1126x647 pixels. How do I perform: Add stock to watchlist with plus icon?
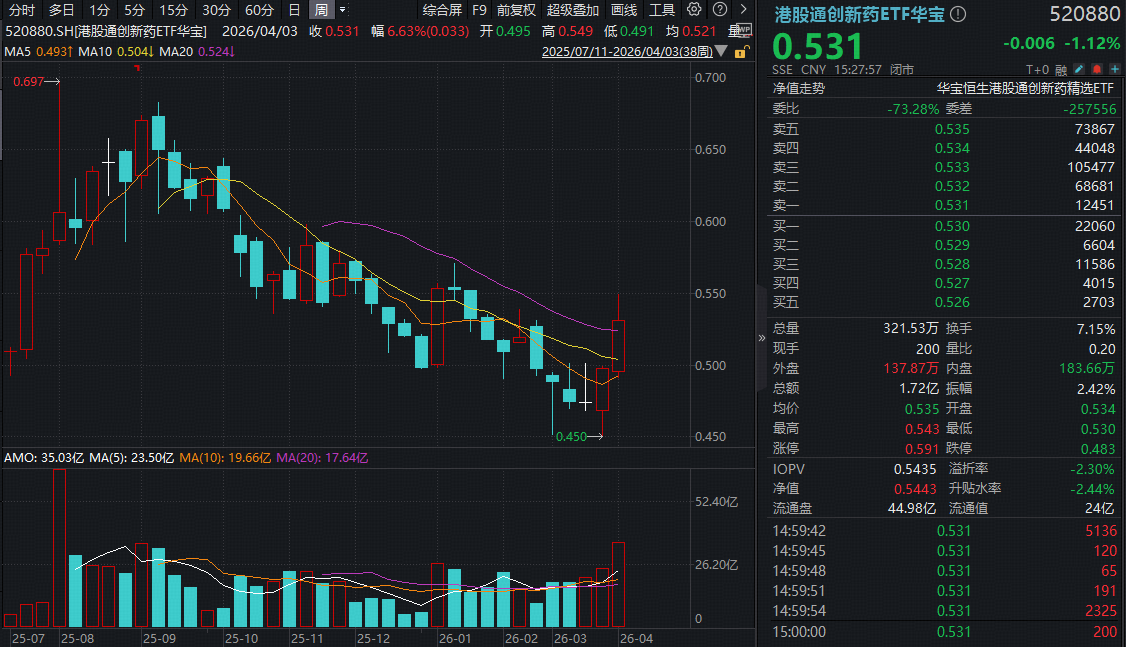tap(1114, 70)
